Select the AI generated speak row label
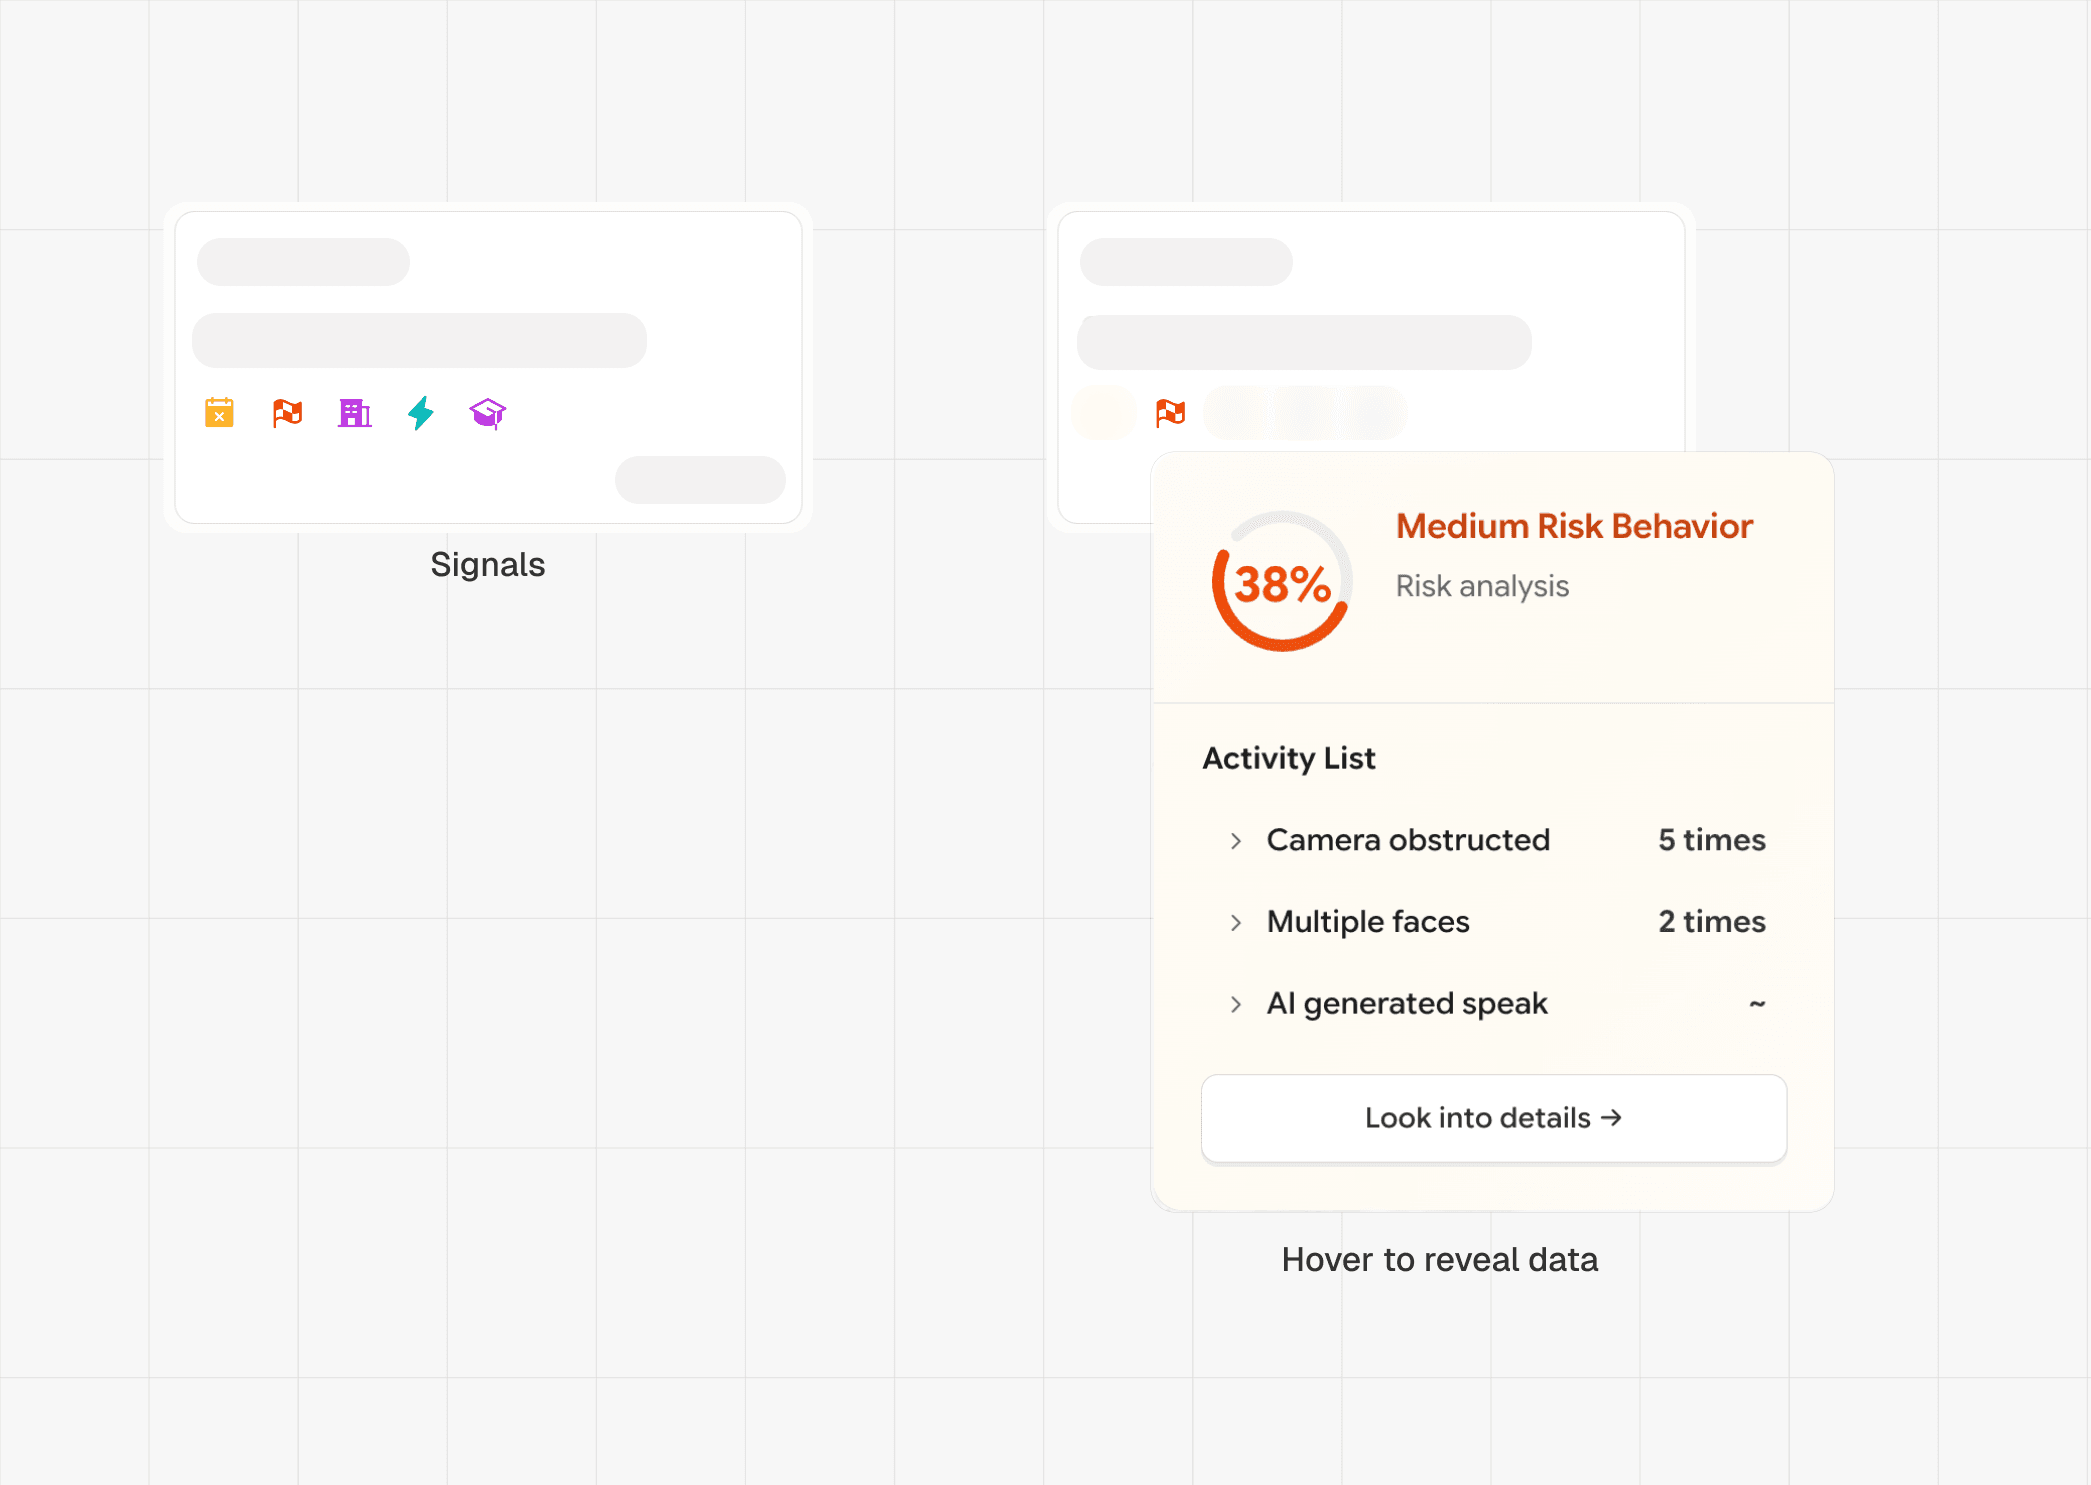 [1407, 1004]
